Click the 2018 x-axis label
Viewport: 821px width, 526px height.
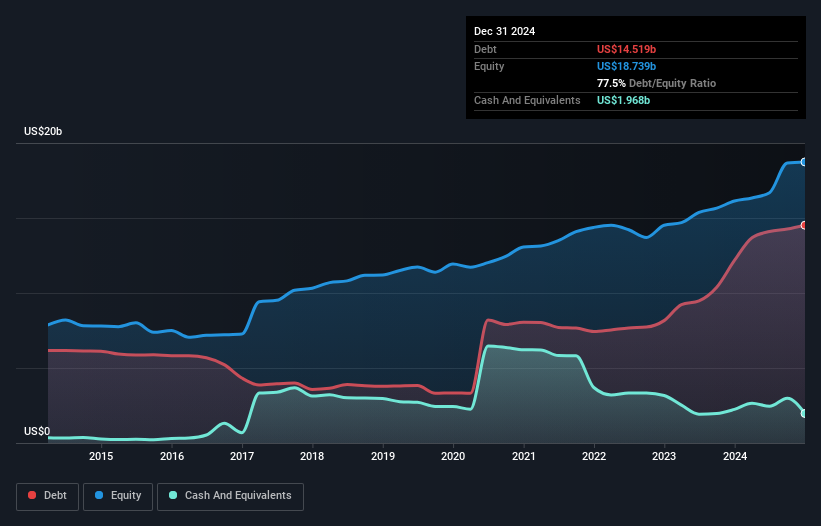pyautogui.click(x=312, y=456)
